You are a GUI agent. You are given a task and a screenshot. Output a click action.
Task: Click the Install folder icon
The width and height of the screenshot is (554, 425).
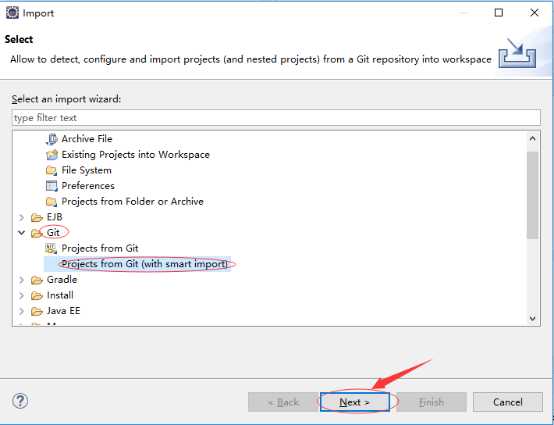37,295
